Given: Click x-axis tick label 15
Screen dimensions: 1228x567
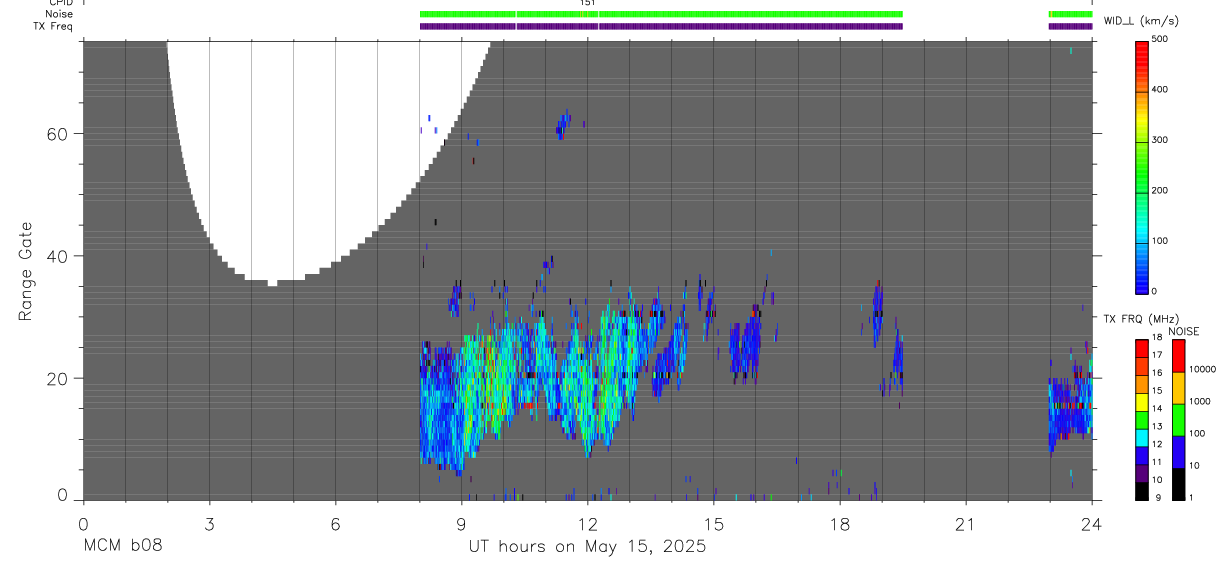Looking at the screenshot, I should (x=714, y=523).
